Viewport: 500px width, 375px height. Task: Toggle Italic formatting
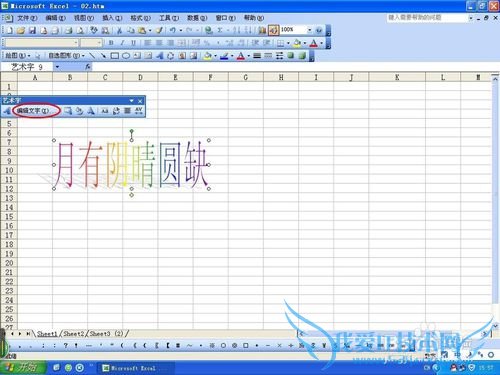[122, 43]
